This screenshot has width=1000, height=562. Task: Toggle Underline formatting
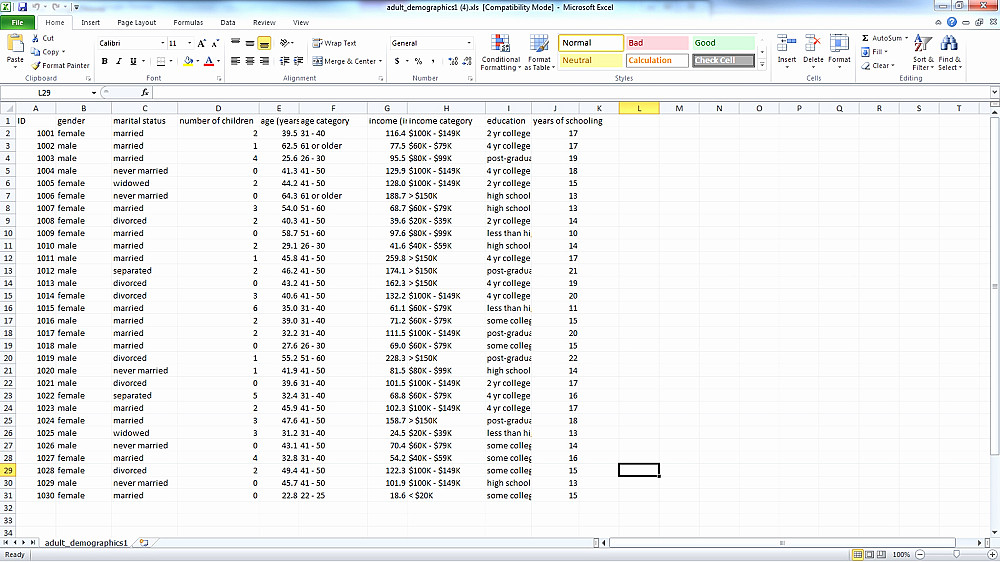[x=133, y=61]
